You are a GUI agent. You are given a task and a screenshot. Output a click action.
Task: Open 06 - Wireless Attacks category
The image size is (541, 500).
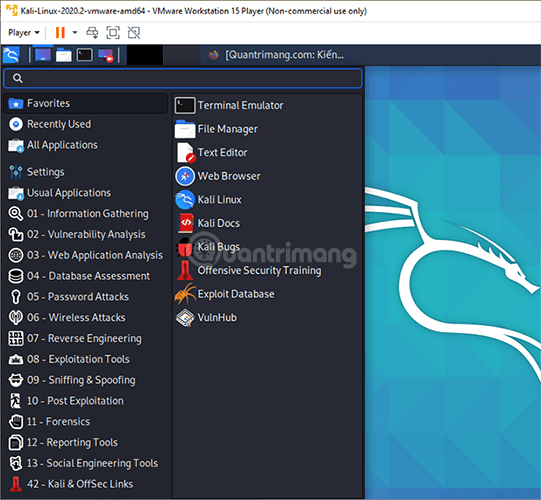tap(86, 317)
